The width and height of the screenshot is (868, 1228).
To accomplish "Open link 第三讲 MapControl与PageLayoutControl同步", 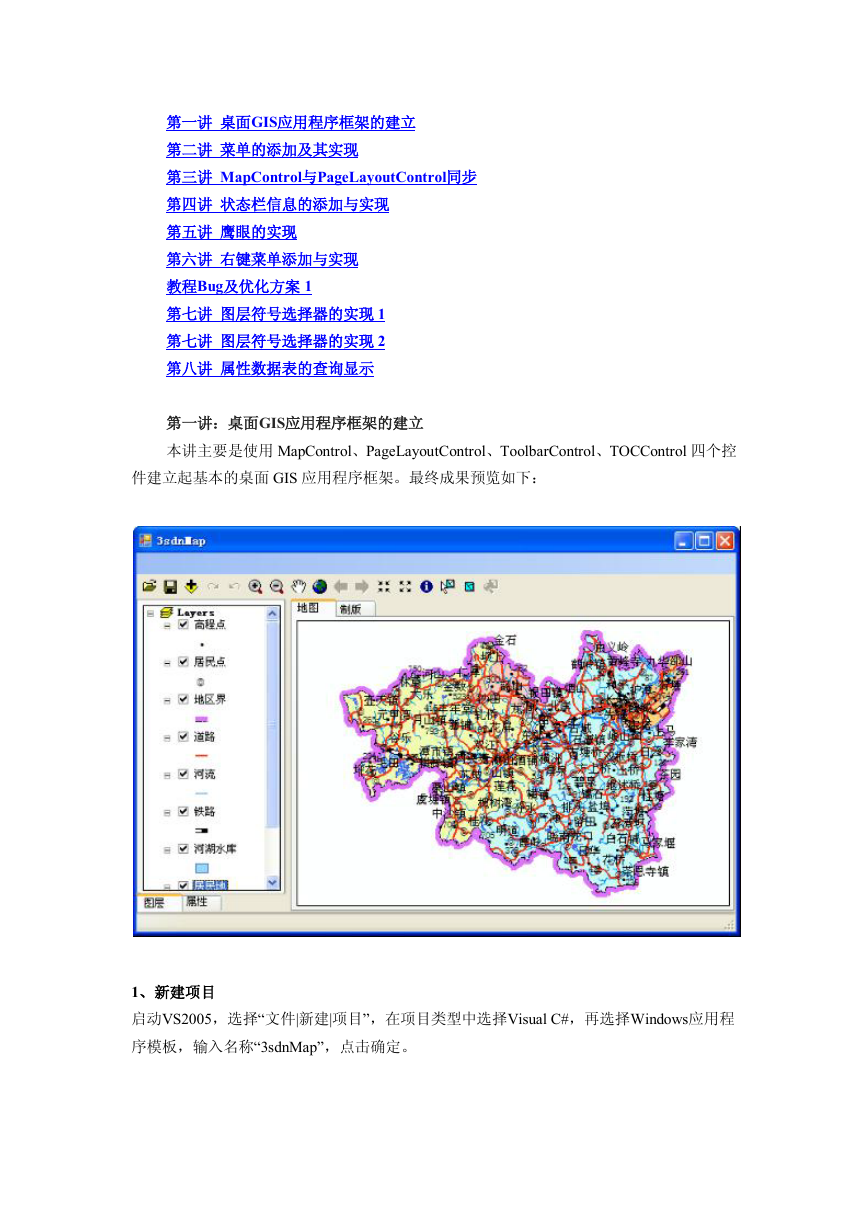I will tap(321, 177).
